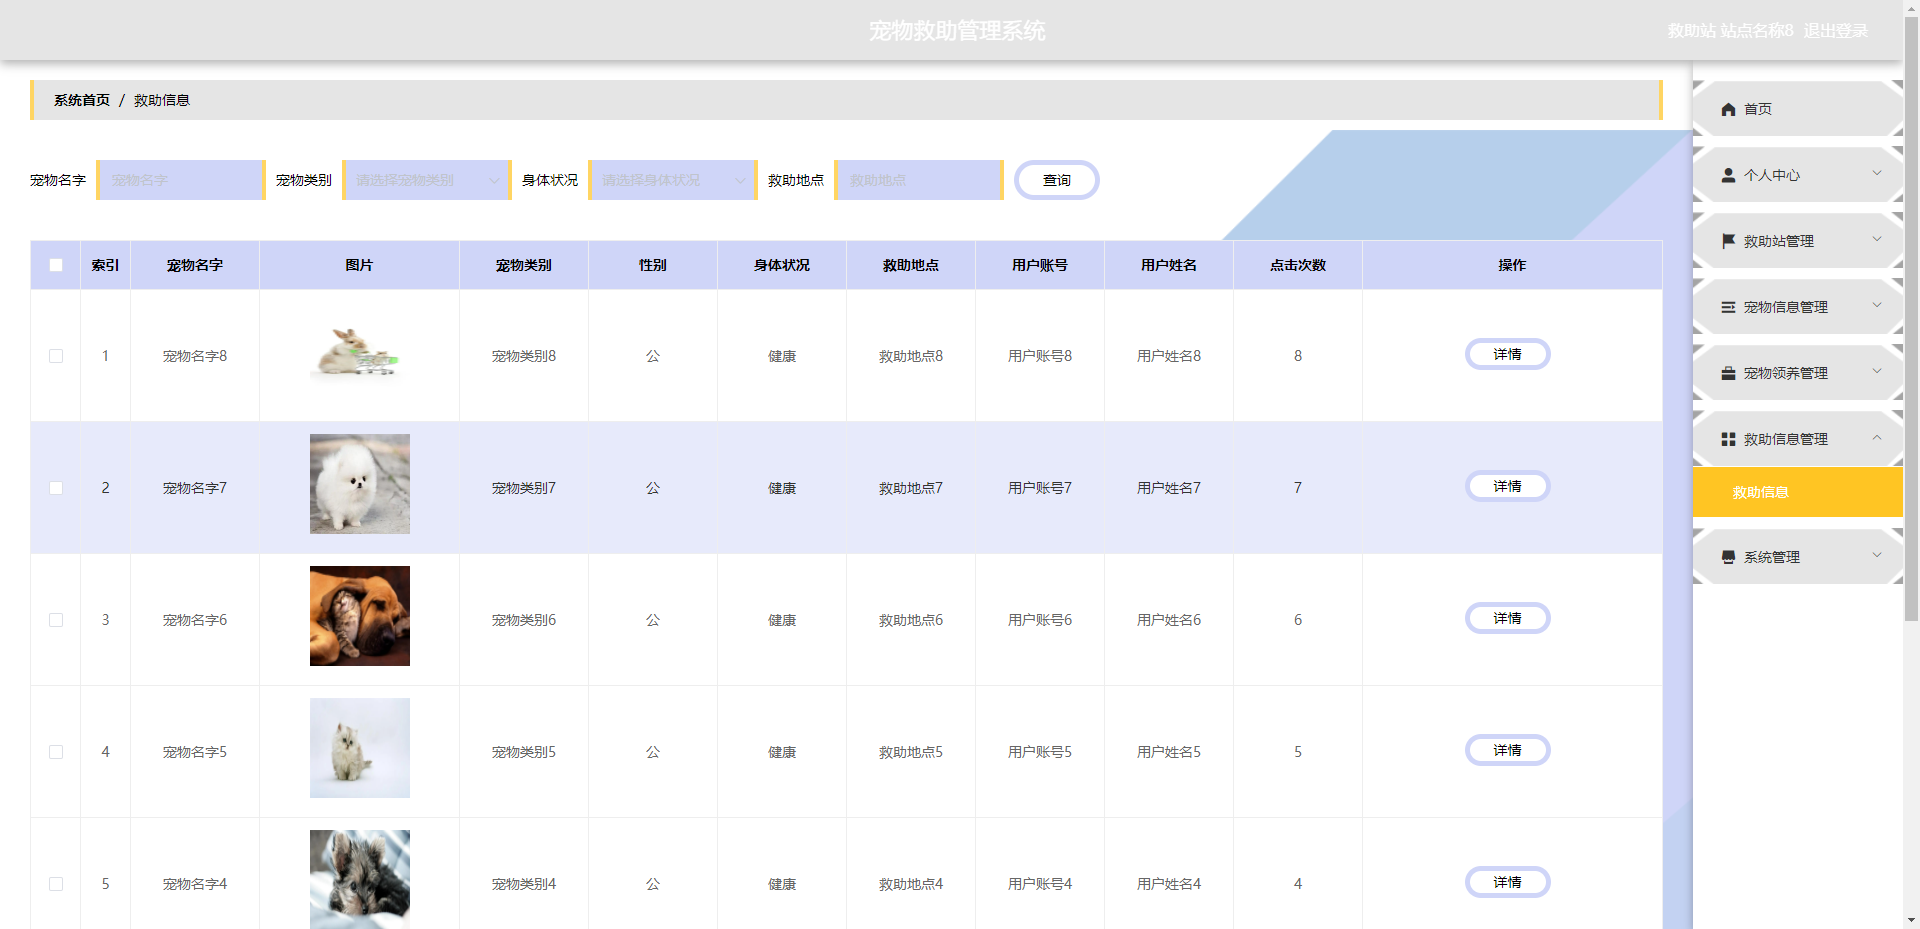
Task: Select the flag icon for 救助站管理
Action: pyautogui.click(x=1728, y=240)
